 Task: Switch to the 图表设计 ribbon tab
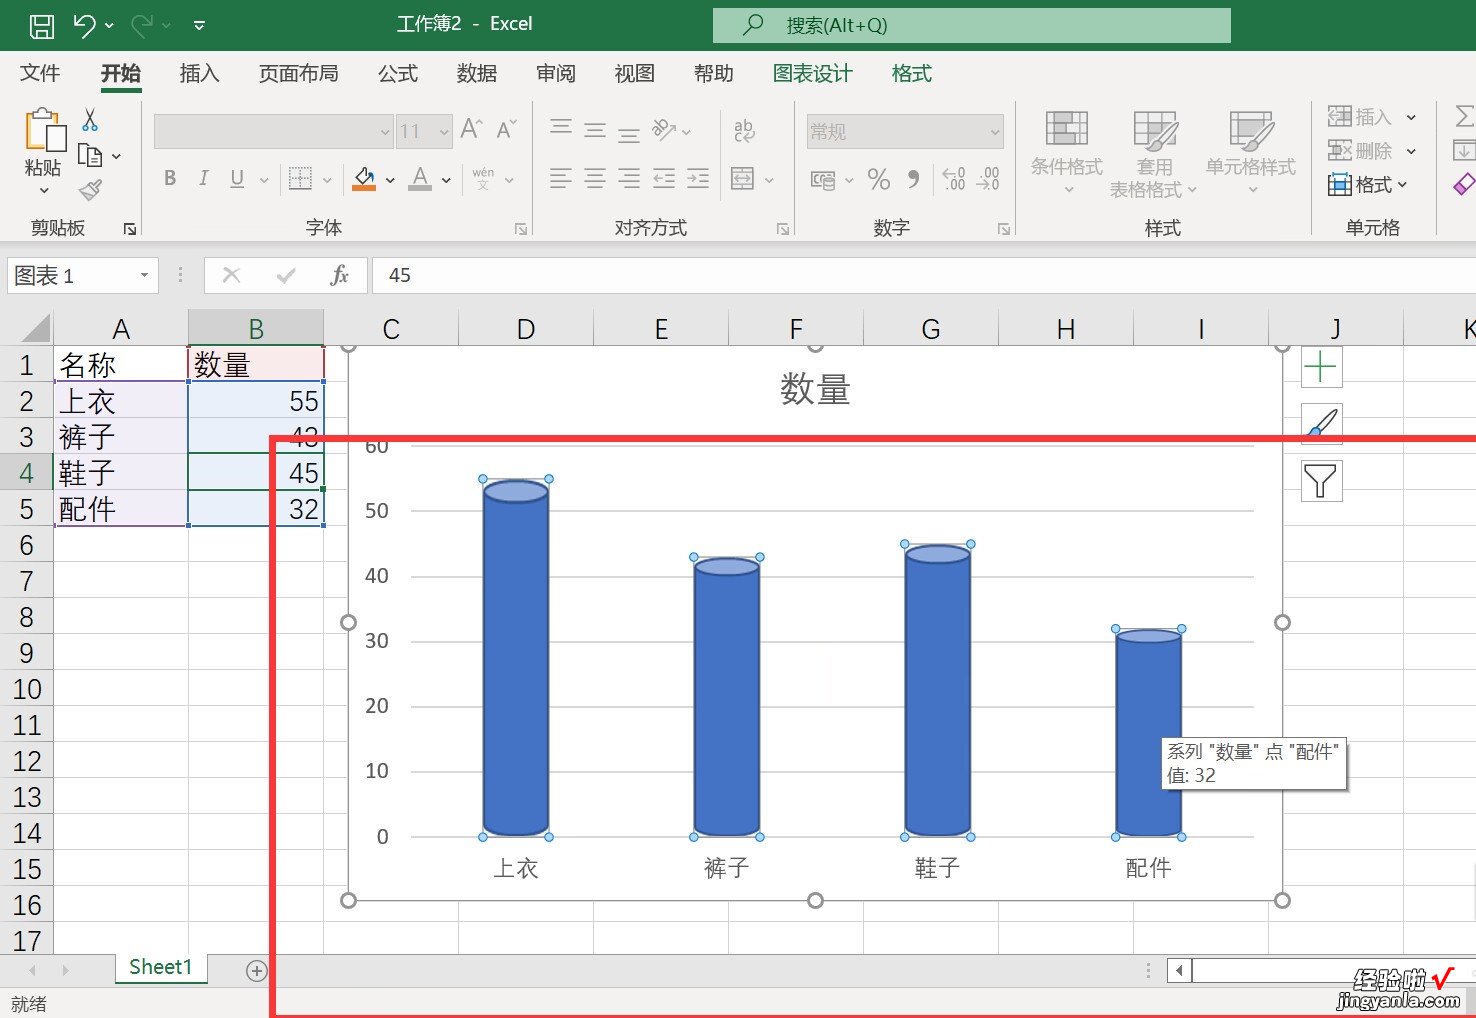[x=812, y=73]
